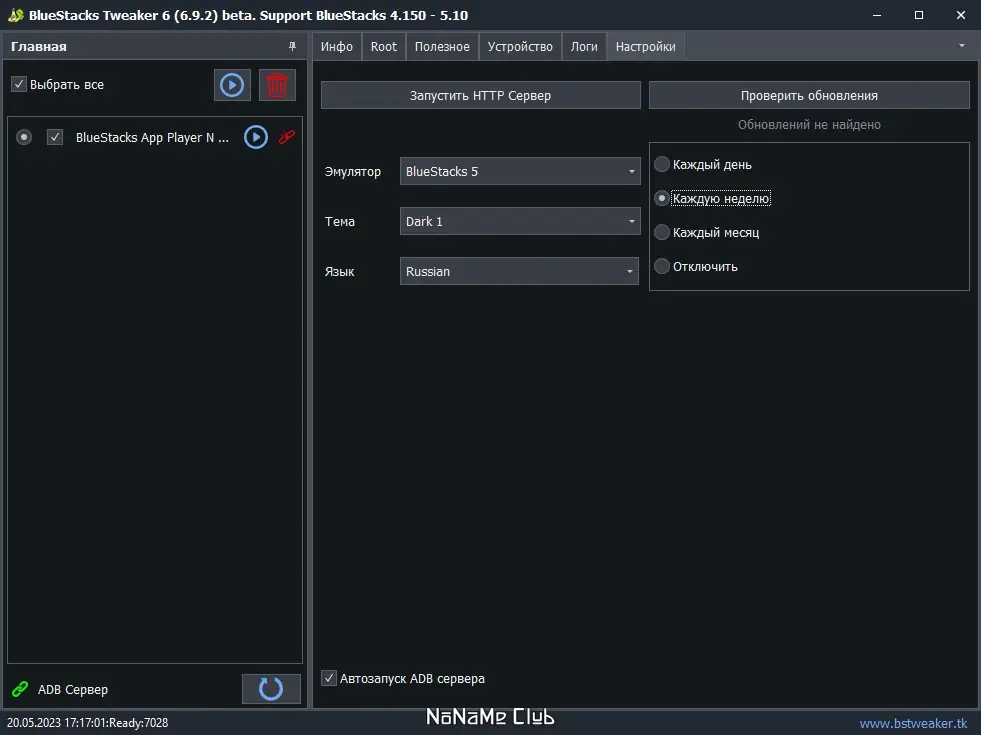The width and height of the screenshot is (981, 735).
Task: Click Запустить HTTP Сервер button
Action: pyautogui.click(x=480, y=95)
